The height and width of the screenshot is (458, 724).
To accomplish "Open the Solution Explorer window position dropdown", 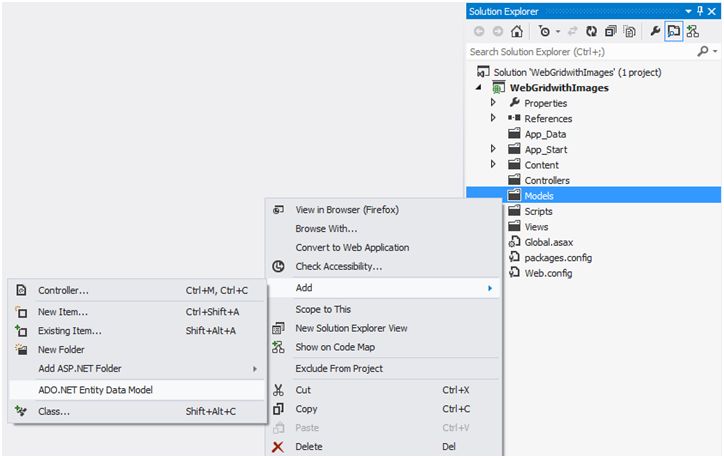I will 688,12.
